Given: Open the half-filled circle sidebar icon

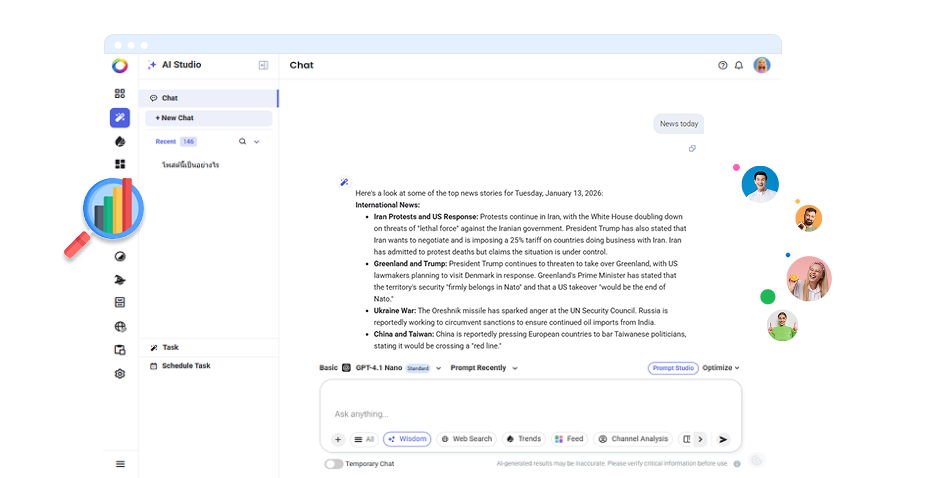Looking at the screenshot, I should tap(120, 256).
